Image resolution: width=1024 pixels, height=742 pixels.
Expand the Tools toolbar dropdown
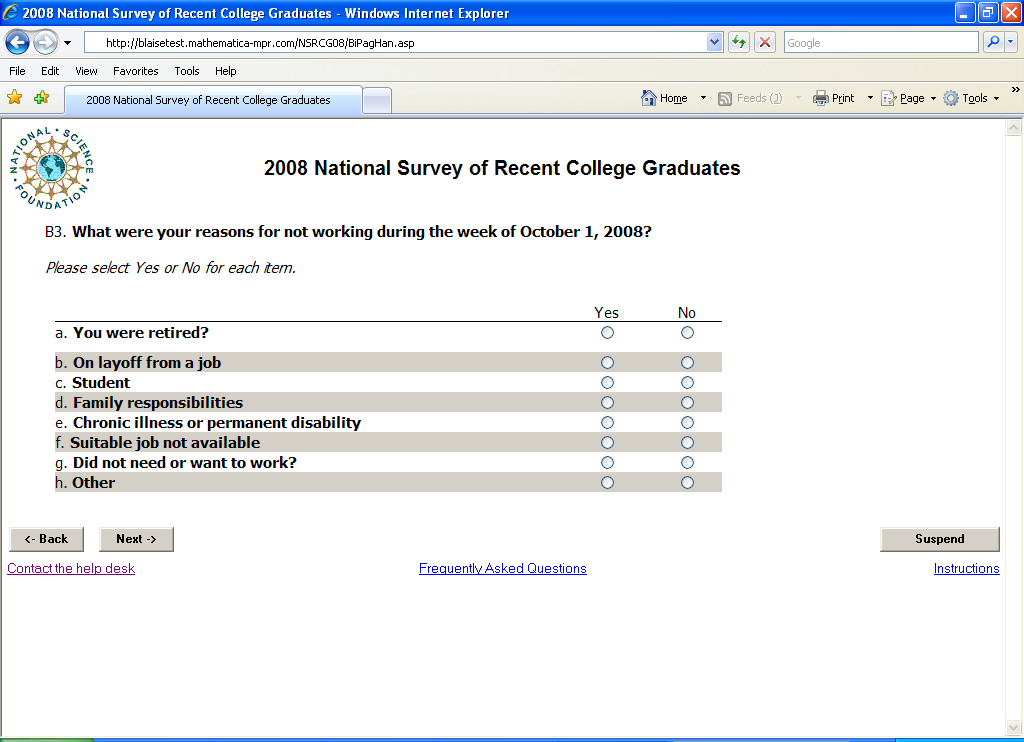pos(996,98)
